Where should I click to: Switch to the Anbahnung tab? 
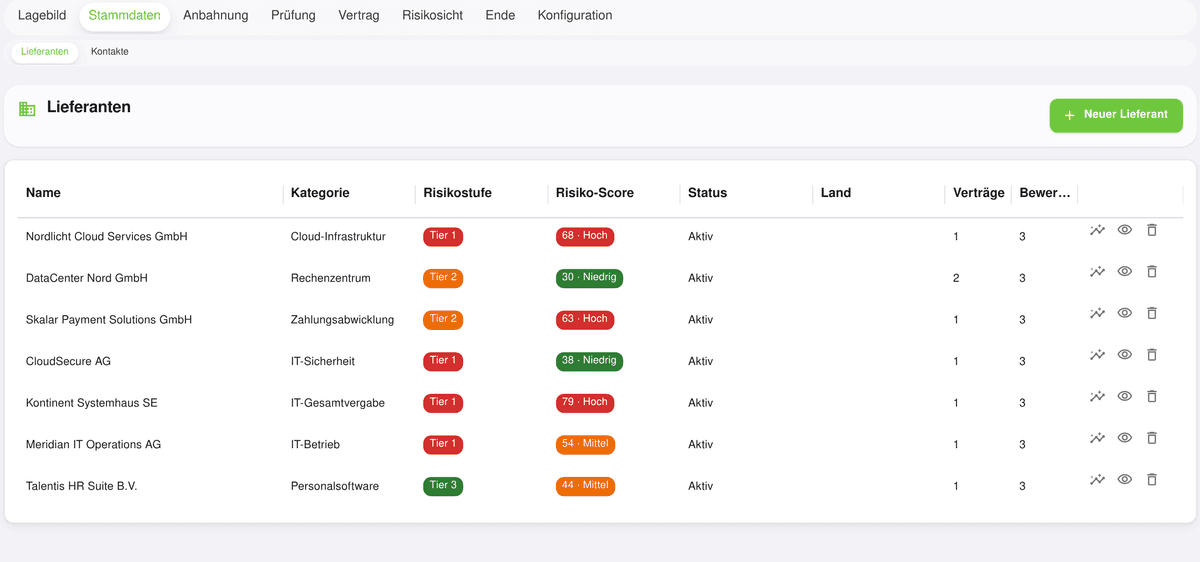pos(216,16)
